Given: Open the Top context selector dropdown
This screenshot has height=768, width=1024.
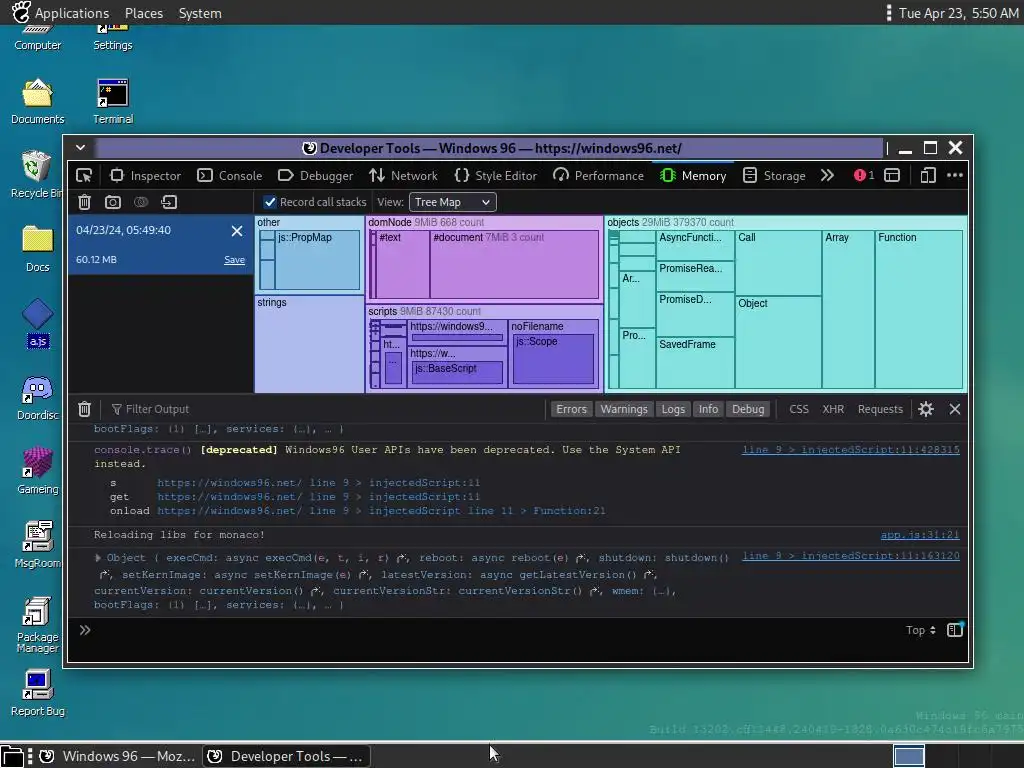Looking at the screenshot, I should [921, 630].
